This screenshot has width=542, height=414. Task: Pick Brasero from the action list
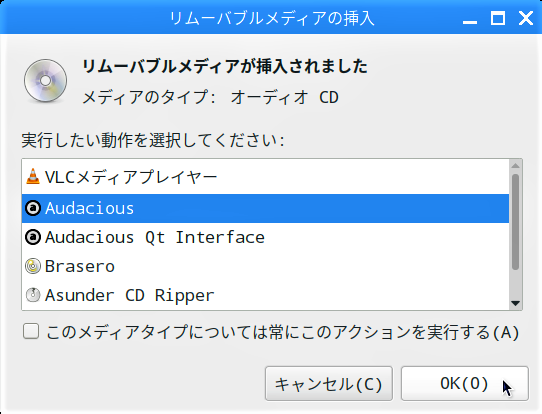pyautogui.click(x=265, y=266)
